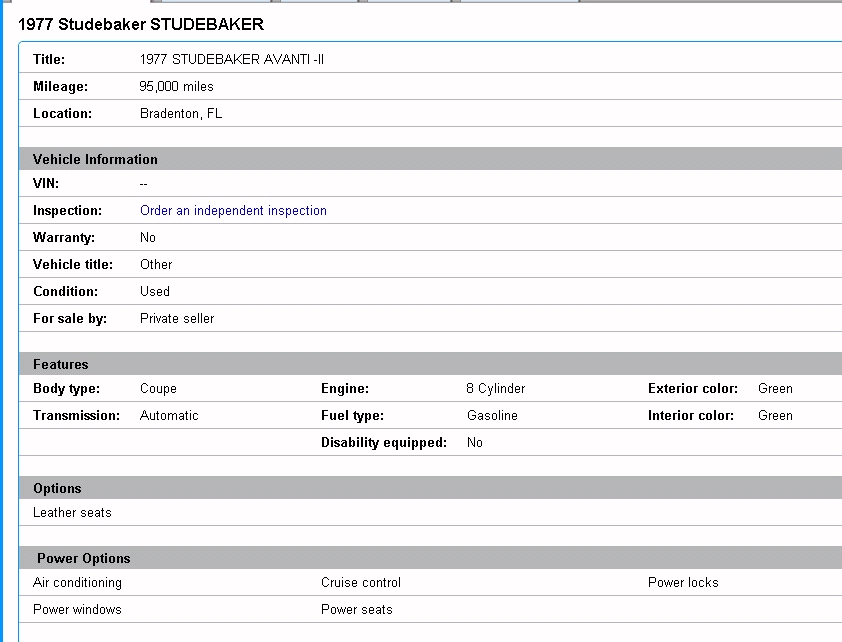Select the 'Power locks' entry
This screenshot has height=642, width=842.
coord(683,582)
